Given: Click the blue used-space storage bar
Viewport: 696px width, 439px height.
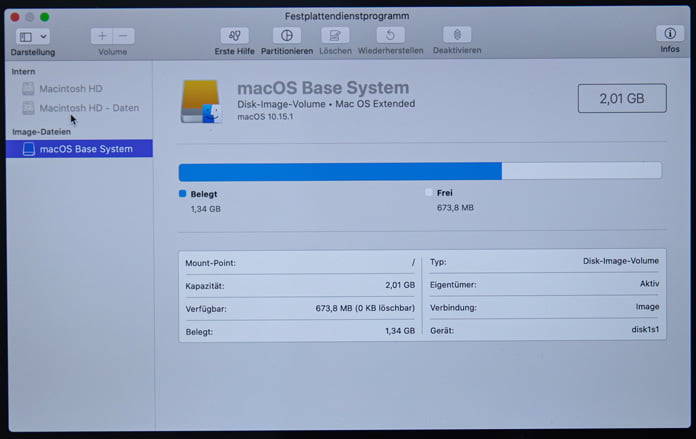Looking at the screenshot, I should (339, 171).
